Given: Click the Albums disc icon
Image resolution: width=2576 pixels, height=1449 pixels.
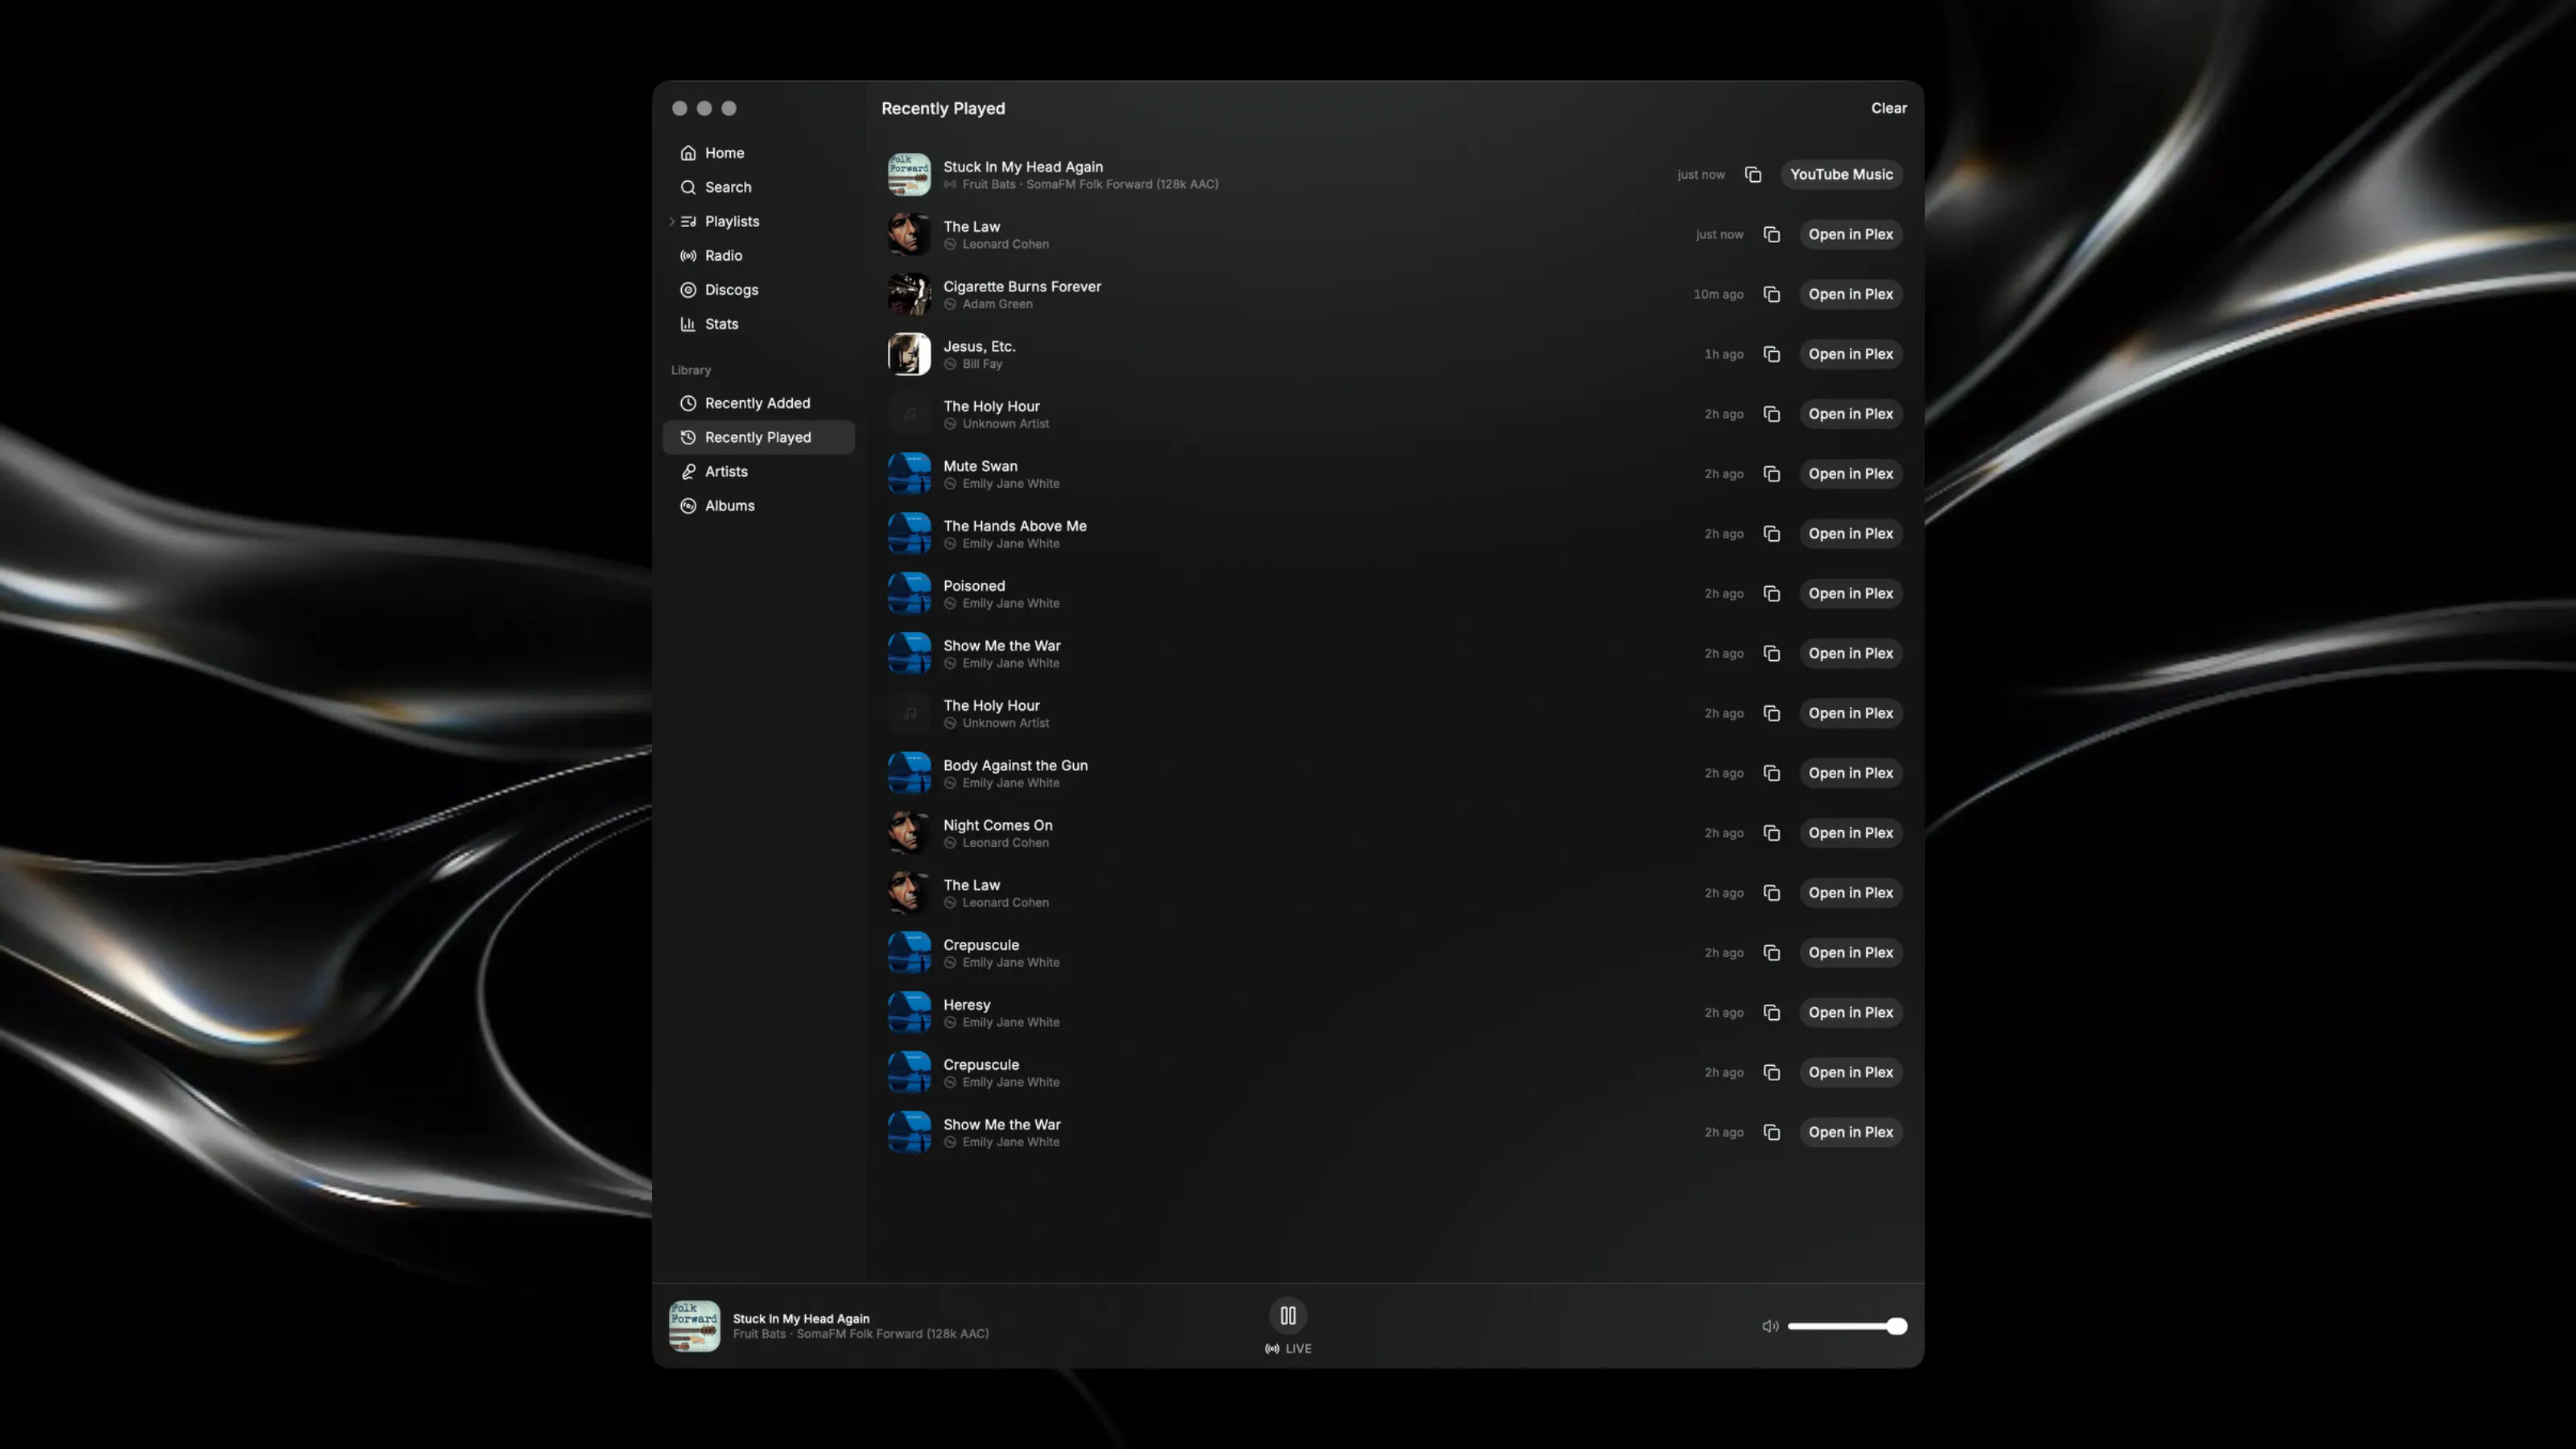Looking at the screenshot, I should coord(688,506).
